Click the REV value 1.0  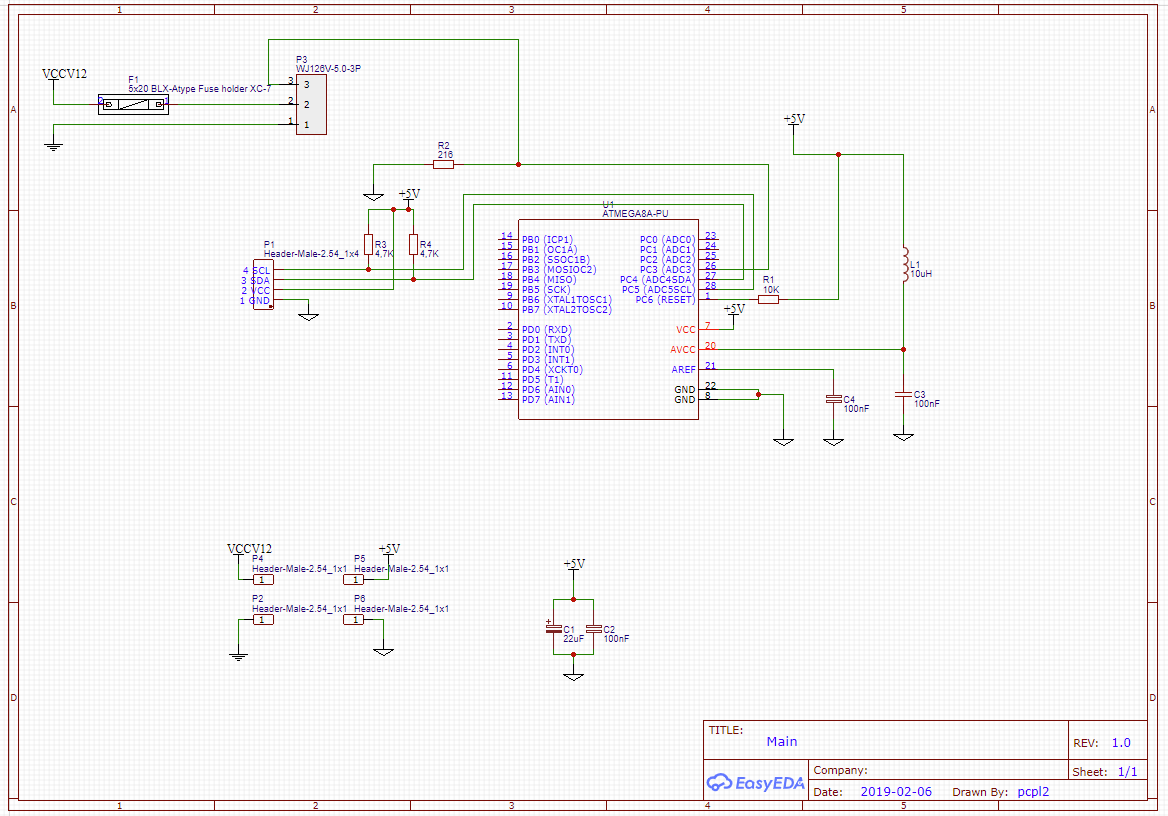point(1120,743)
